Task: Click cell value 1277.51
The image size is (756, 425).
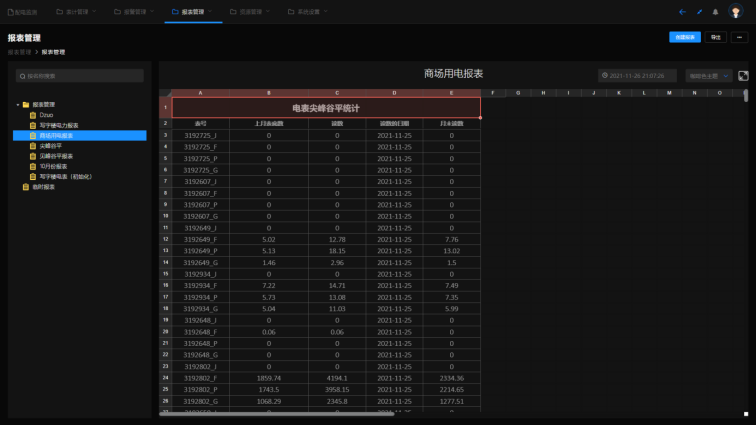Action: pos(452,401)
